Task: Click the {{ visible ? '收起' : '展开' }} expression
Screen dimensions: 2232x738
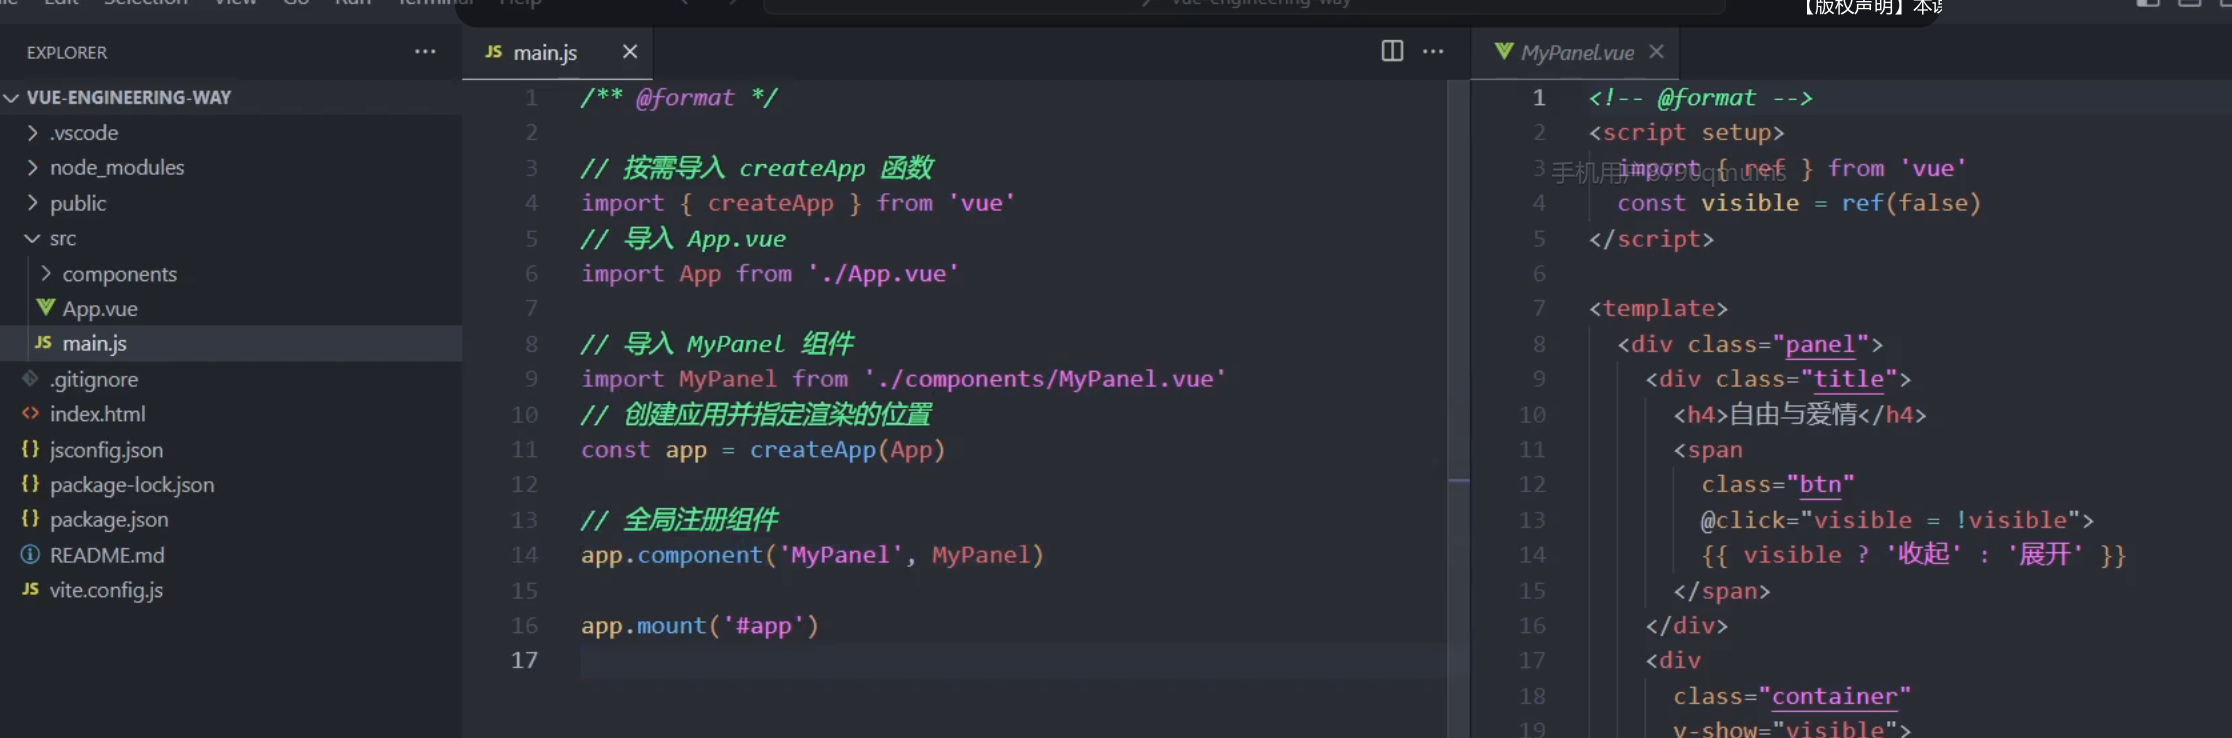Action: tap(1914, 555)
